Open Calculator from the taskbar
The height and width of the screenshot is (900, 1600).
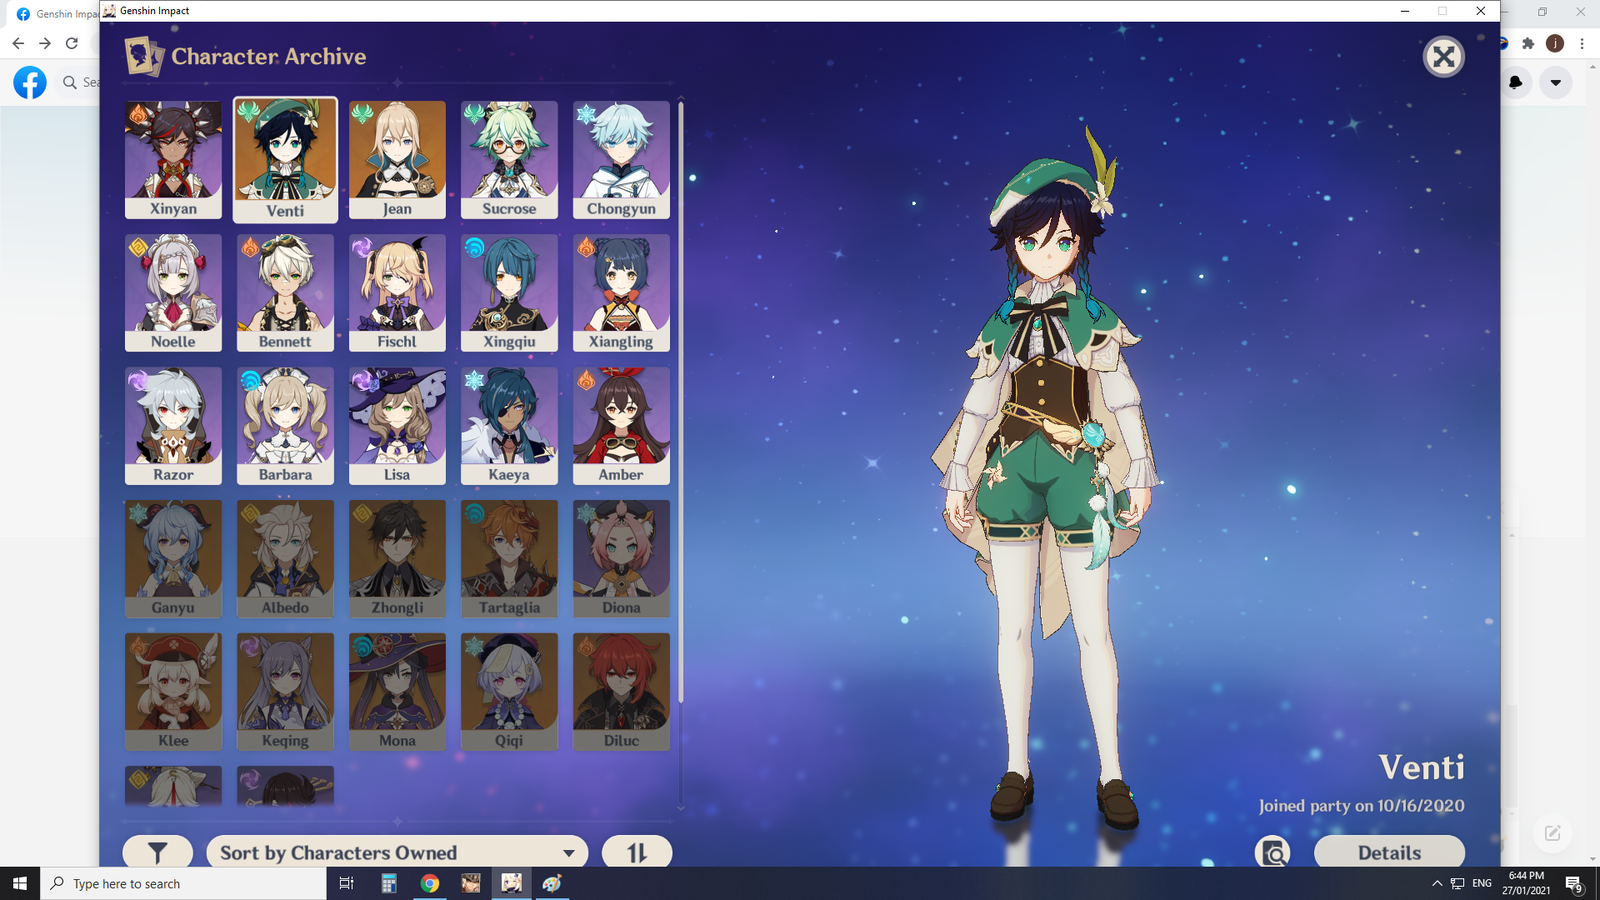pos(389,883)
